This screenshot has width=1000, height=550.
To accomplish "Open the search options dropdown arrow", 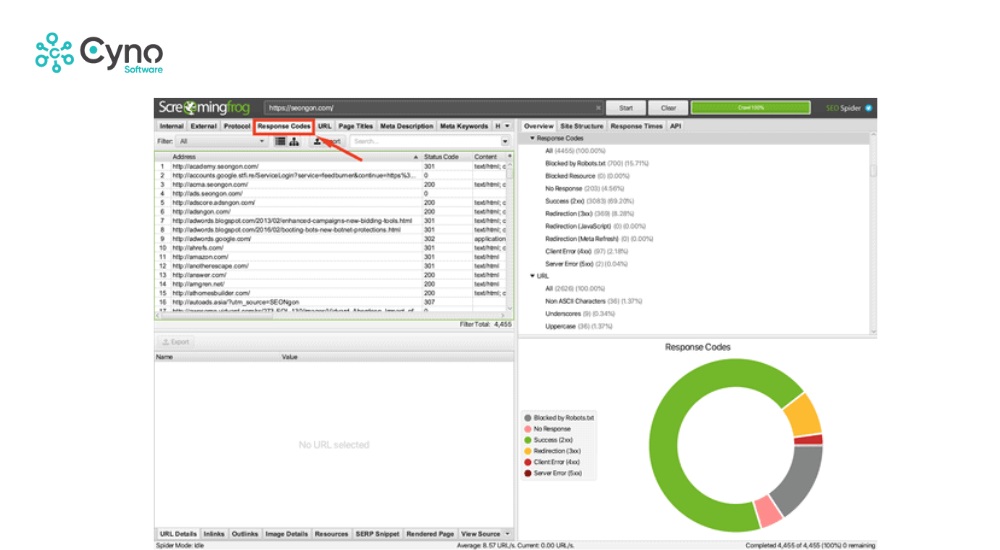I will (x=505, y=141).
